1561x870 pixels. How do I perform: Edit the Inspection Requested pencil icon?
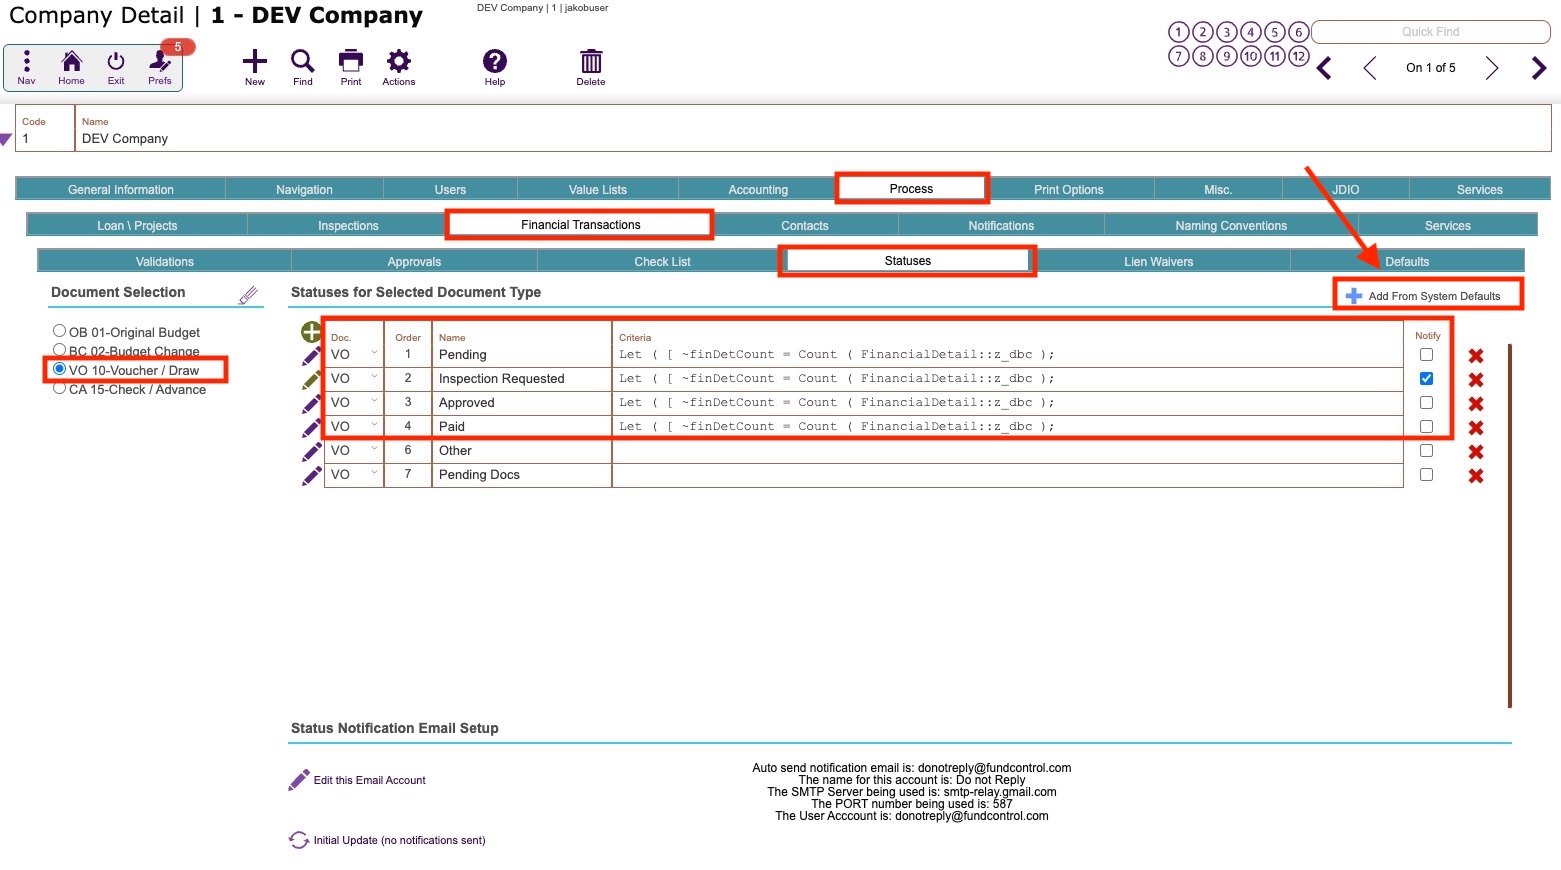pyautogui.click(x=311, y=380)
